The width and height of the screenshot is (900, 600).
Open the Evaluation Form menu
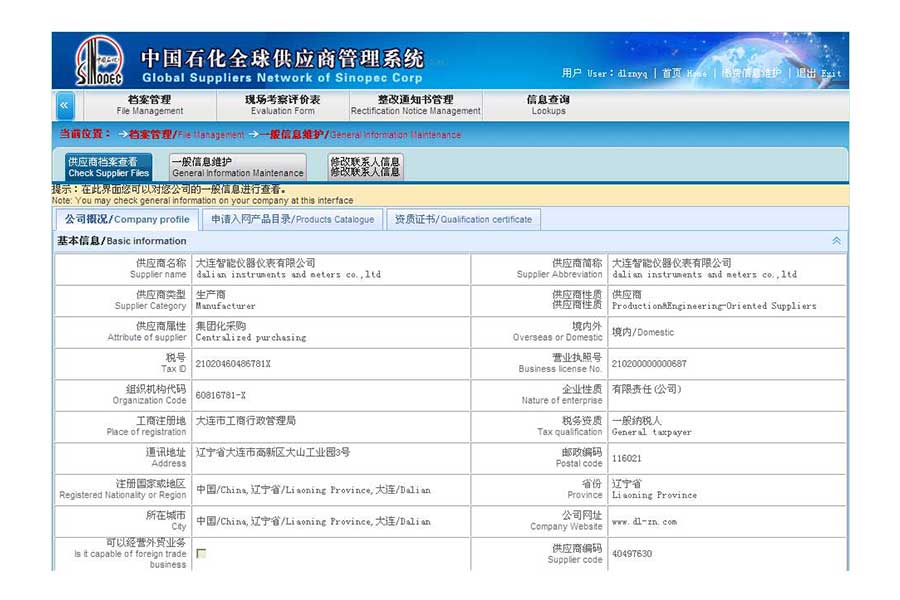click(x=283, y=105)
